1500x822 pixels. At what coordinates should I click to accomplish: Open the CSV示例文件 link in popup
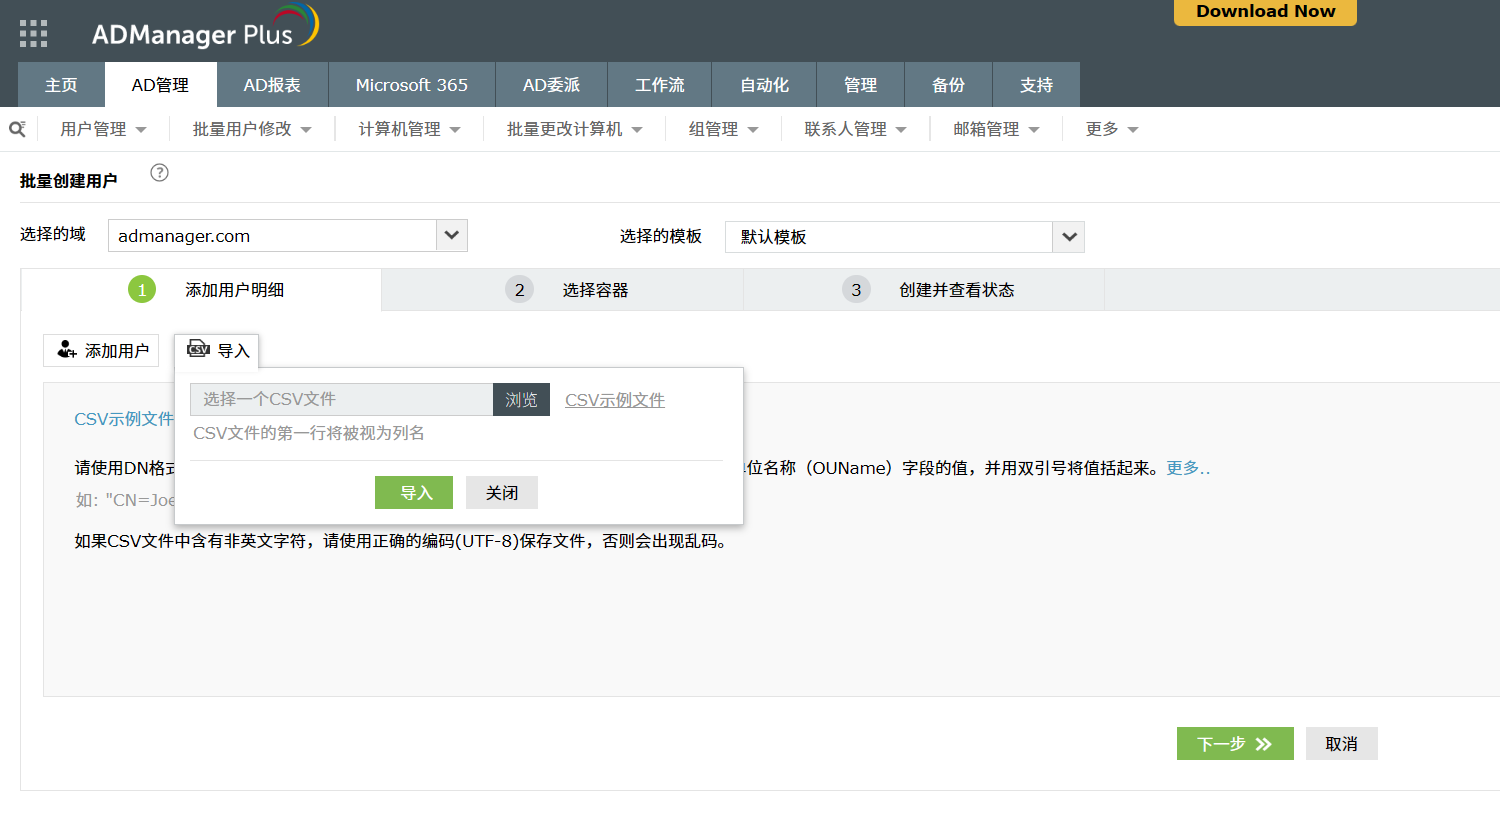click(x=614, y=400)
